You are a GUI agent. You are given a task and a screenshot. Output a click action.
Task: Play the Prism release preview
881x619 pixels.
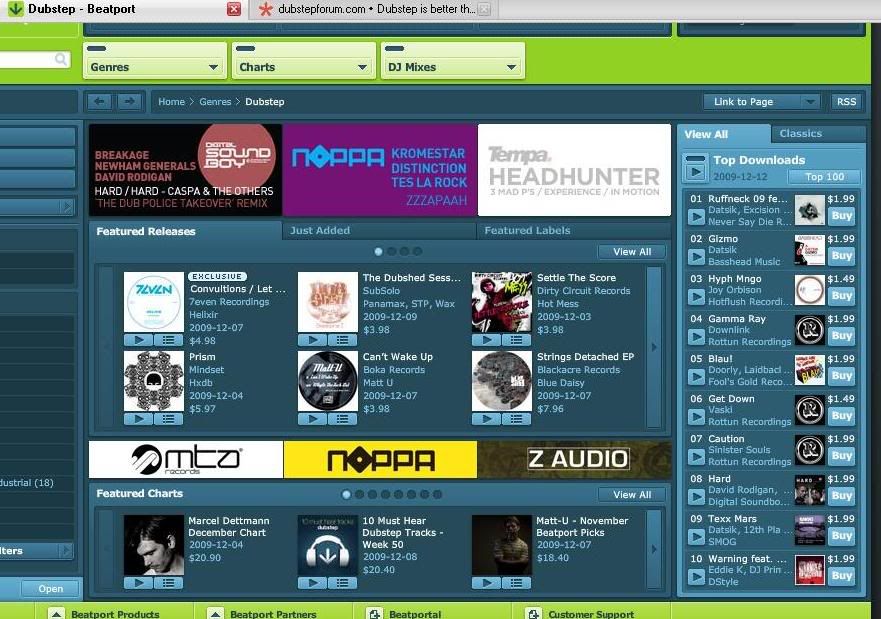[139, 419]
